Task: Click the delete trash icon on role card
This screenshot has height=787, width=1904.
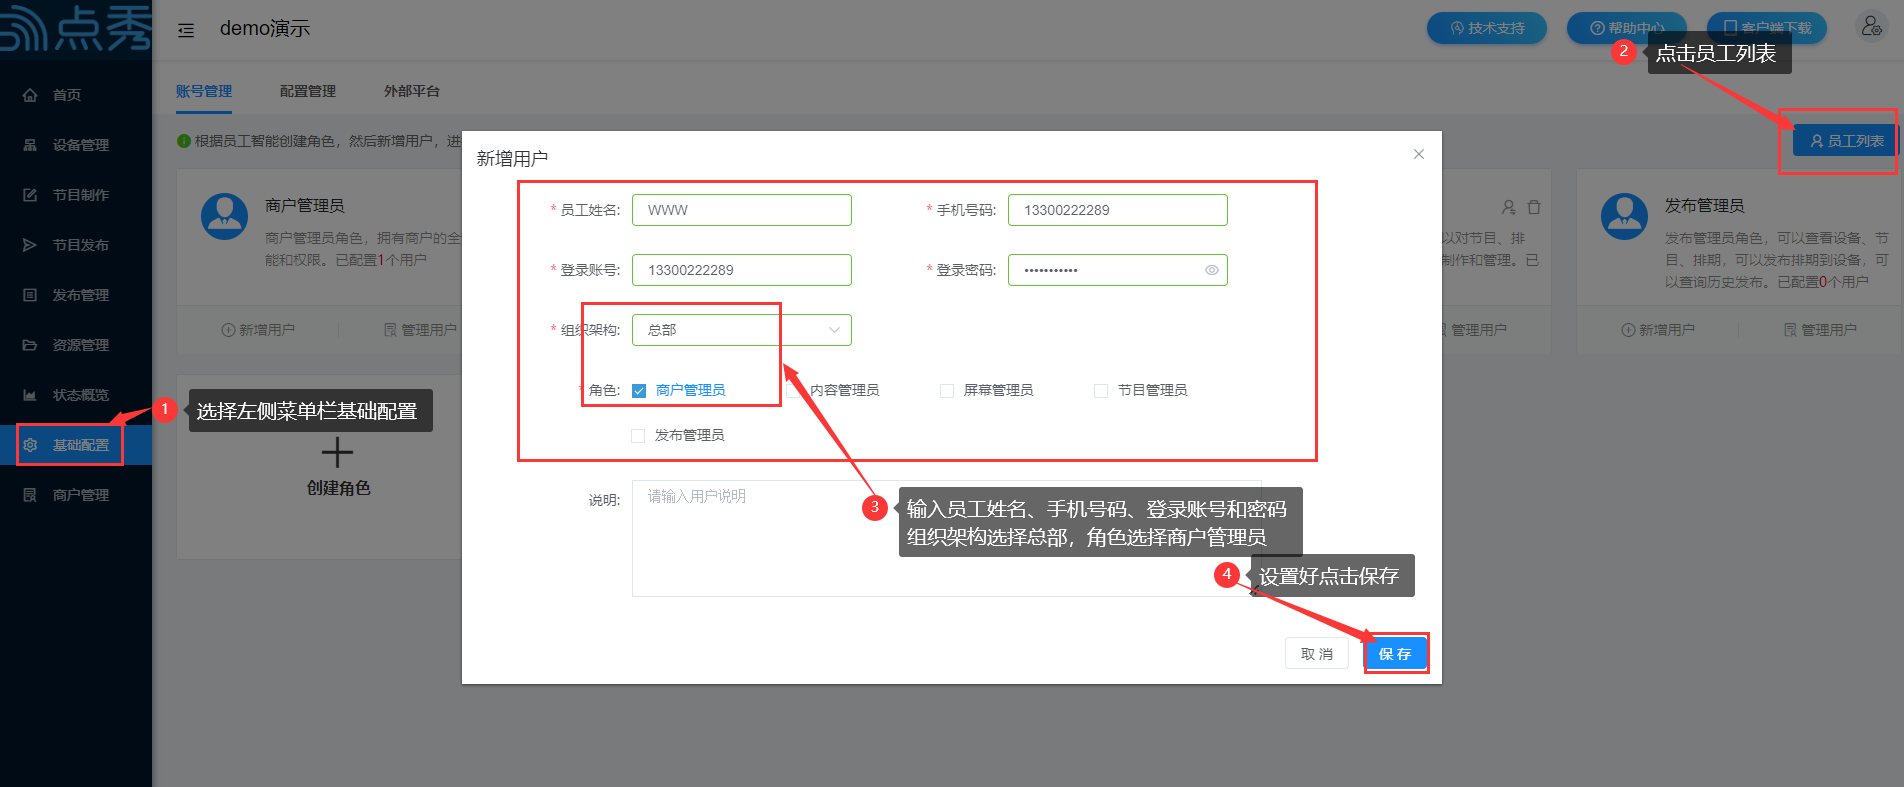Action: [1534, 207]
